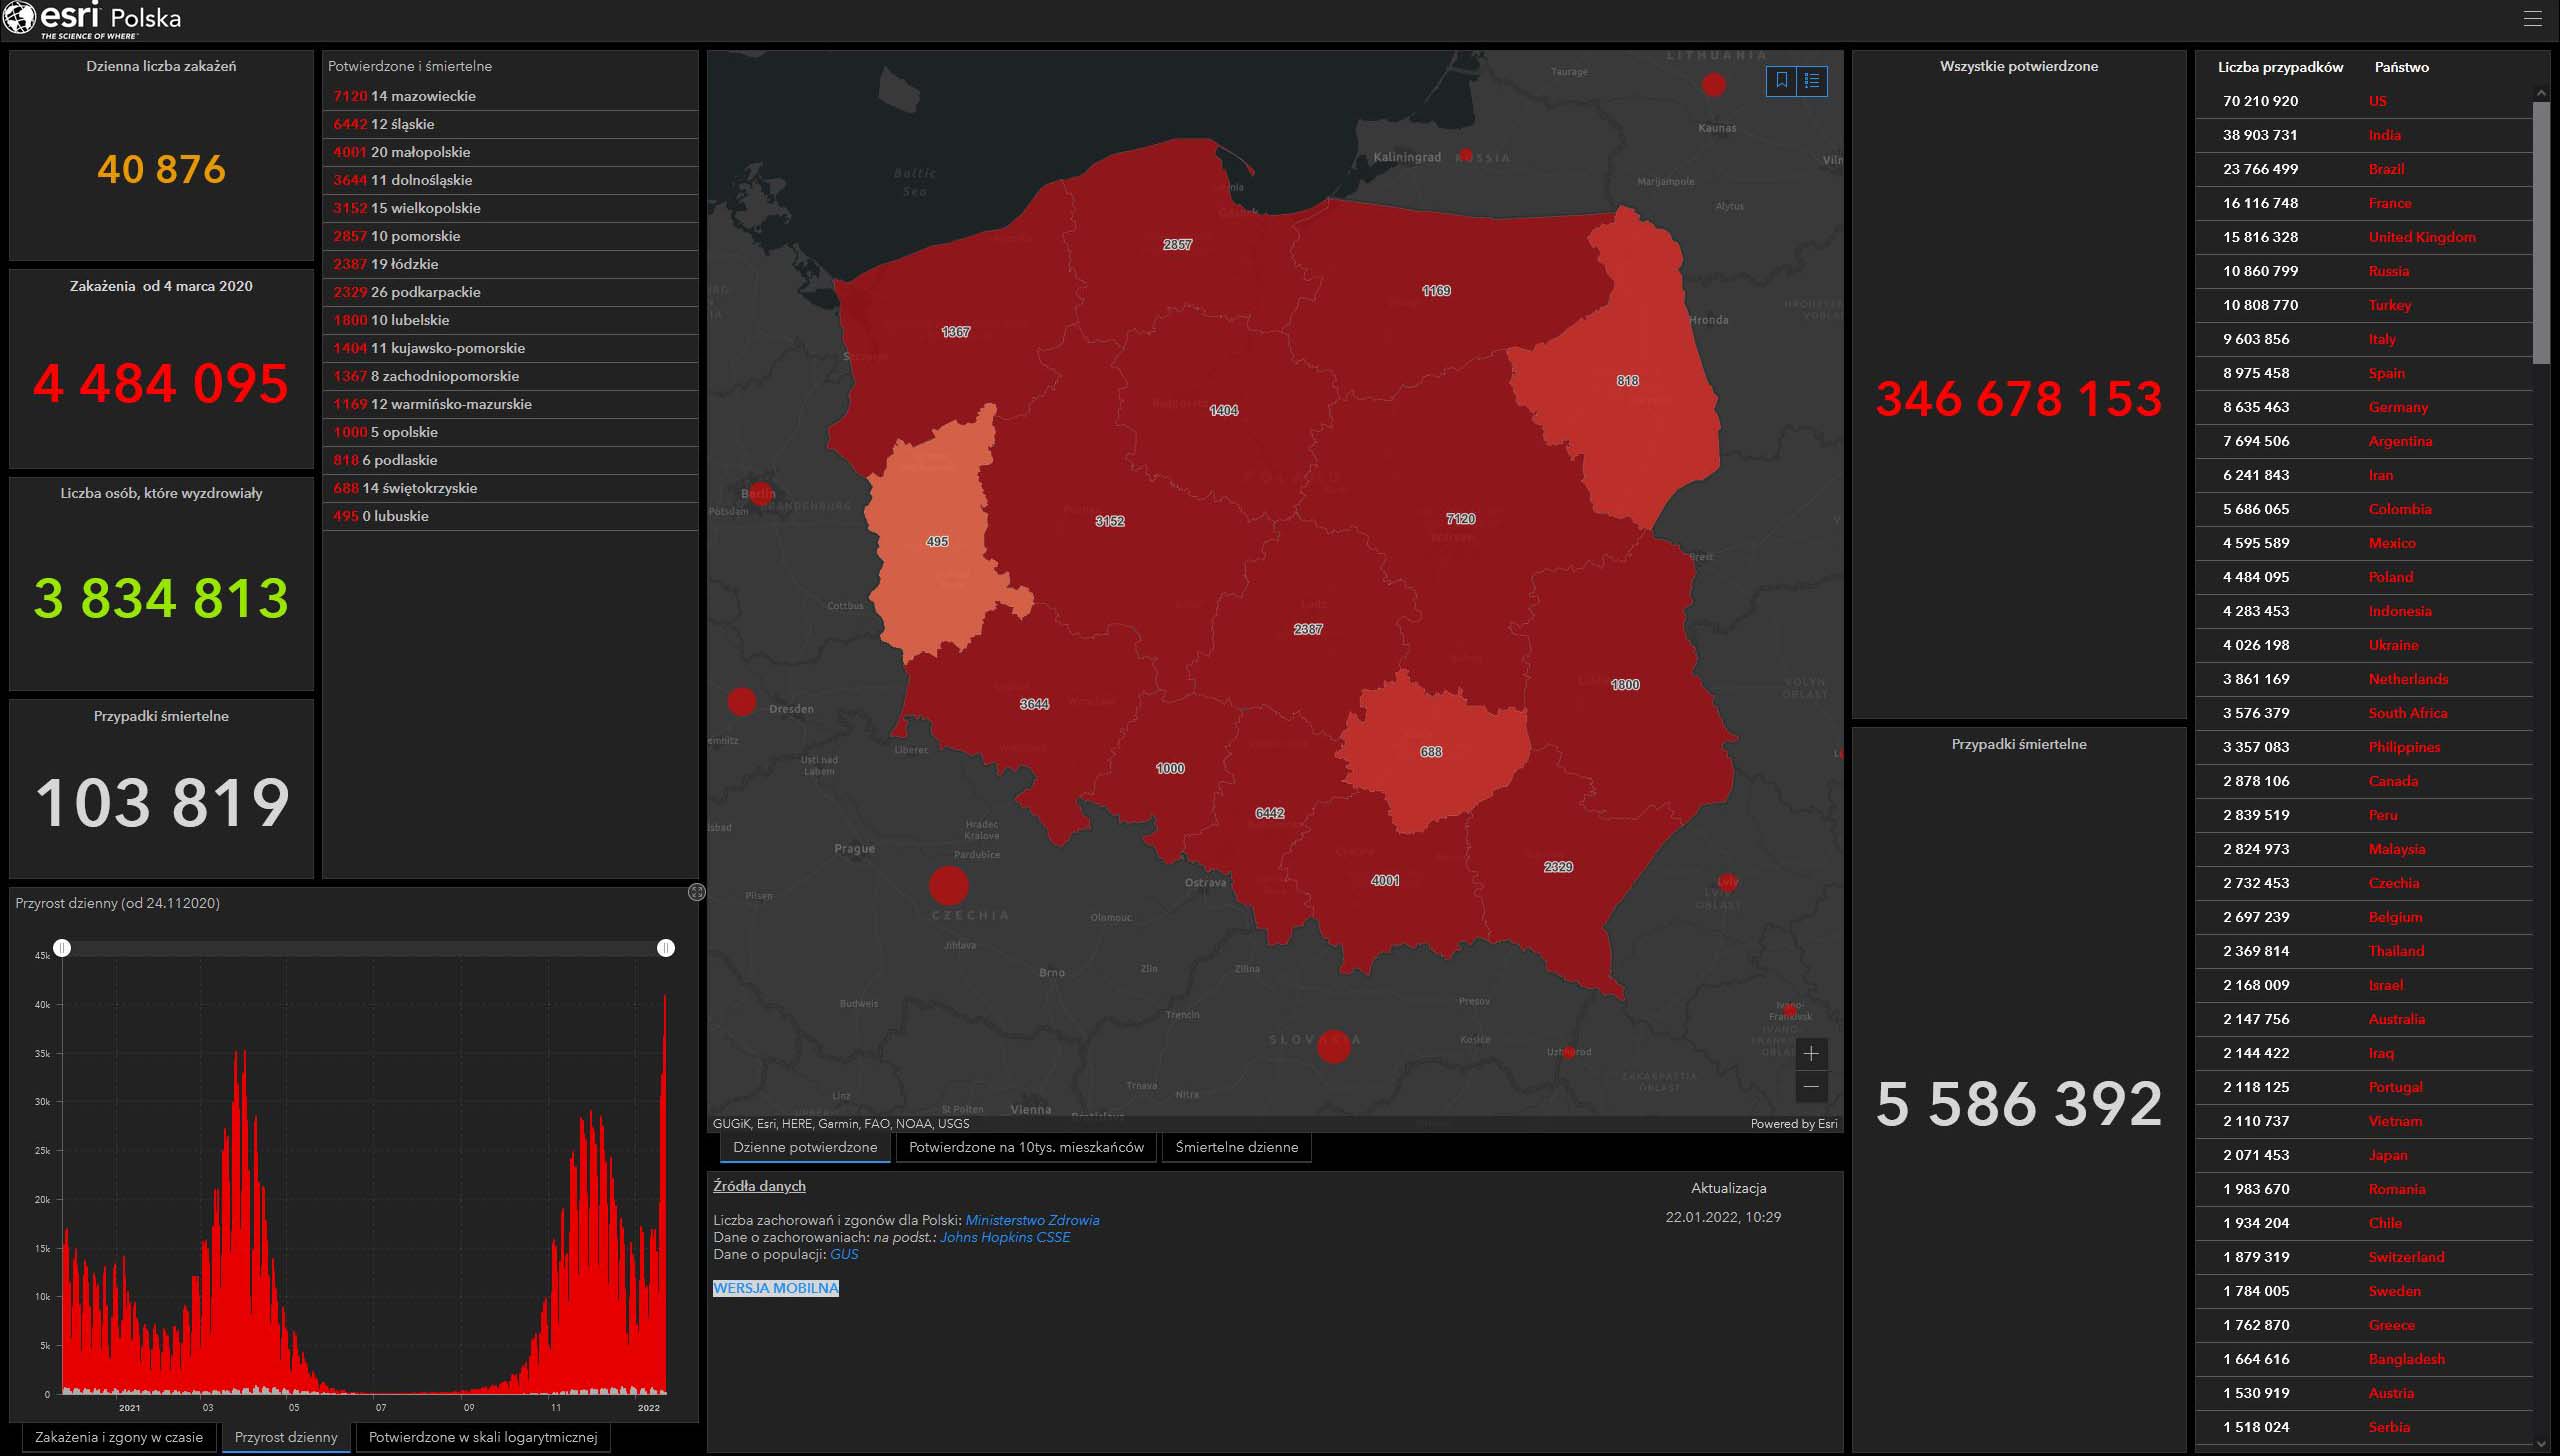Screen dimensions: 2560x1456
Task: Select Potwierdzone na 10tys. mieszkańców tab
Action: click(1026, 1147)
